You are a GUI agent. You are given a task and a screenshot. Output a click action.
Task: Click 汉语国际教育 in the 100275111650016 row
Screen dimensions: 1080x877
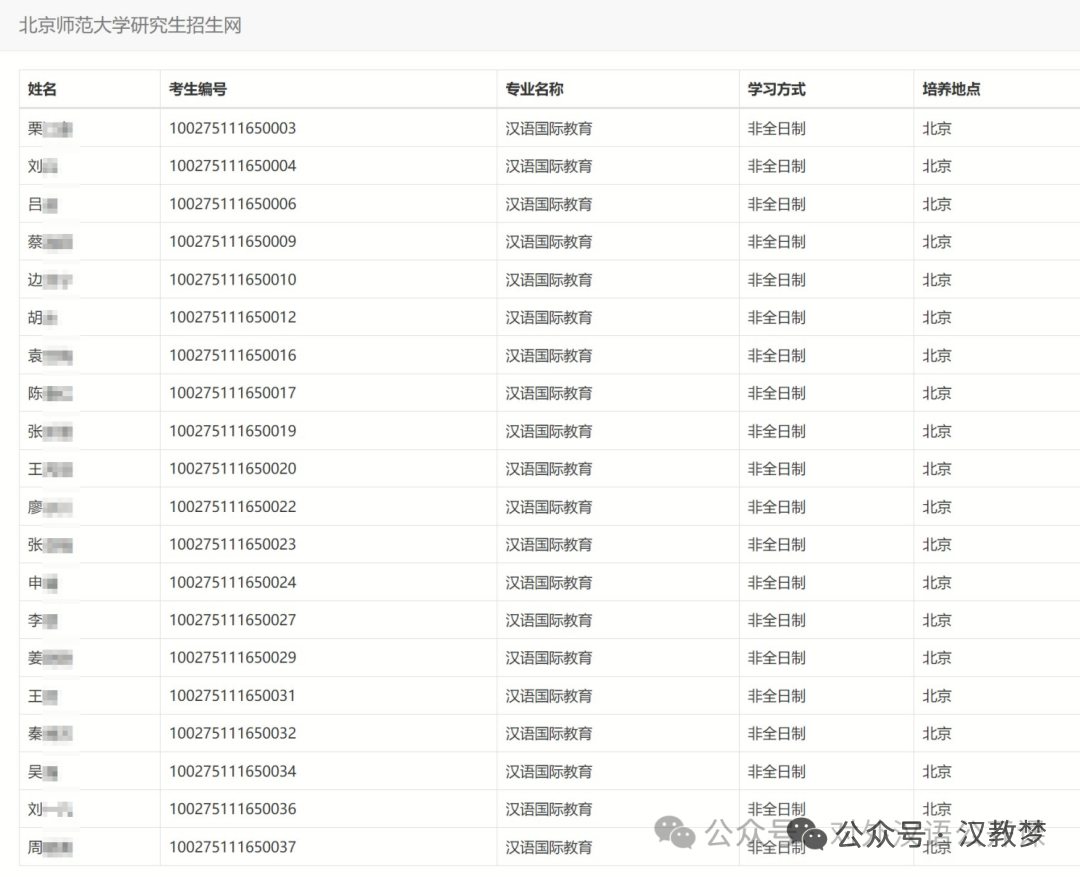(548, 355)
